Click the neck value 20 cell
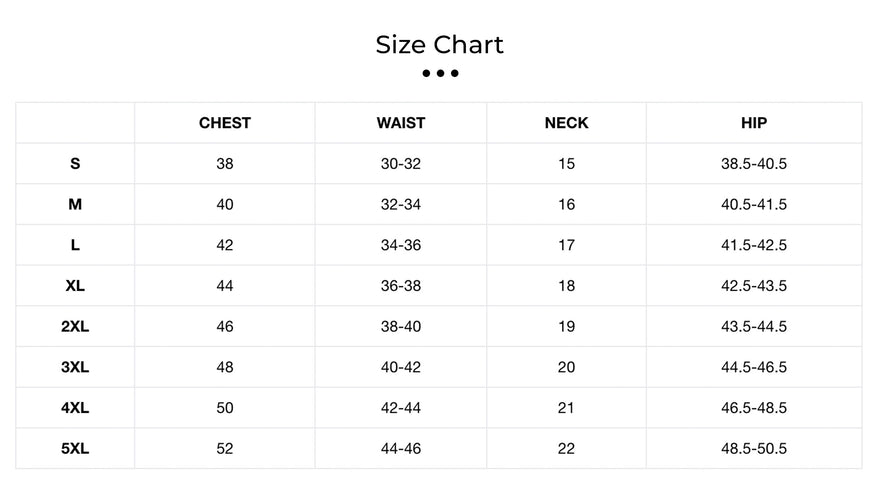The width and height of the screenshot is (880, 486). click(566, 367)
